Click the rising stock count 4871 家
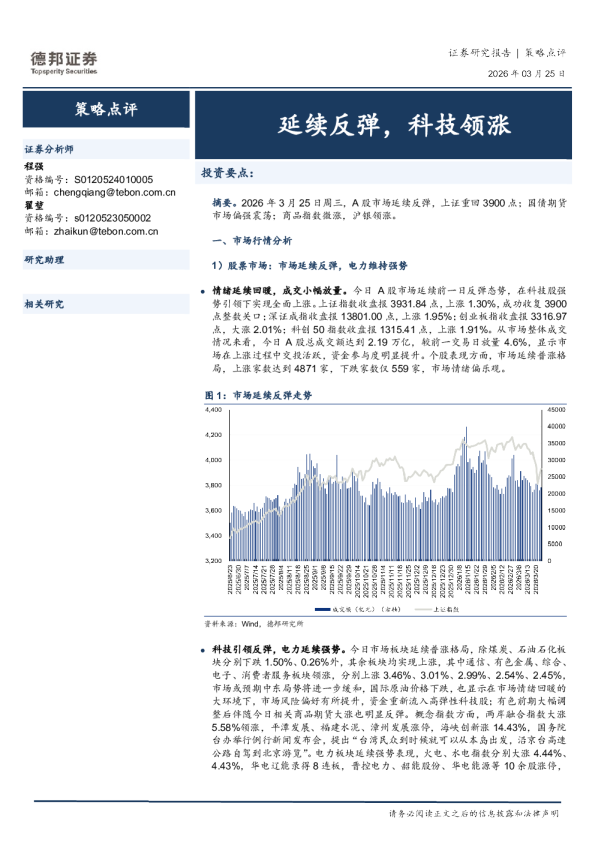Viewport: 595px width, 842px height. pos(311,368)
